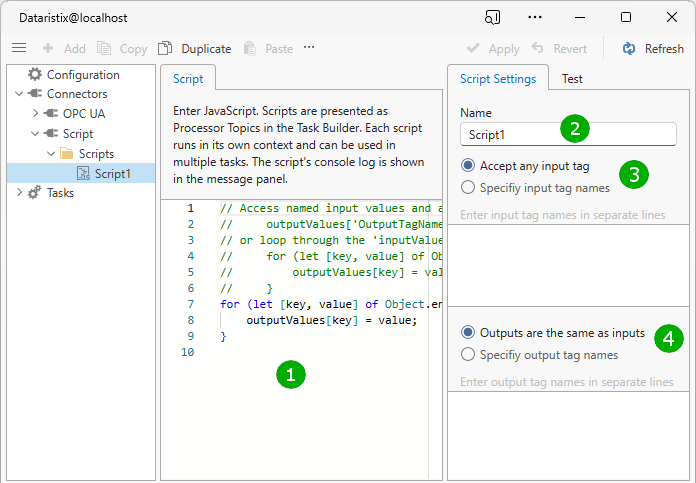Click the Apply checkmark icon
This screenshot has height=483, width=696.
point(473,48)
